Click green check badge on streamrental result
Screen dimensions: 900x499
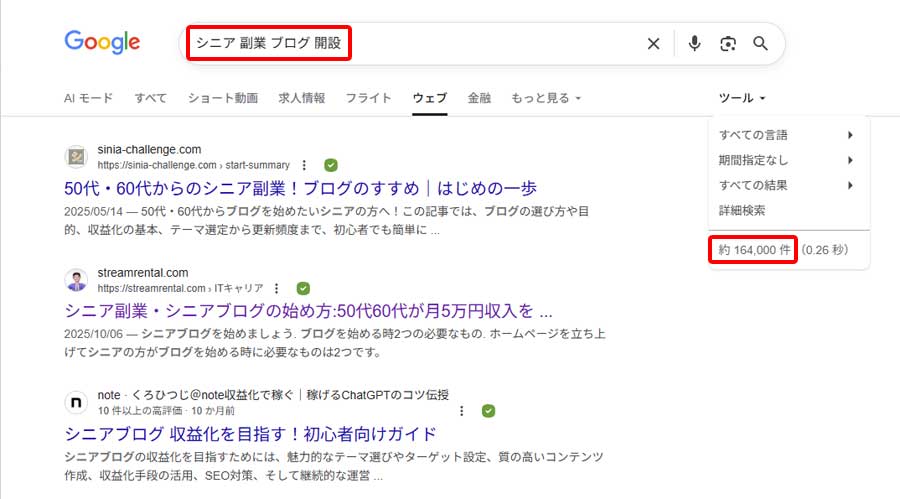[x=303, y=288]
